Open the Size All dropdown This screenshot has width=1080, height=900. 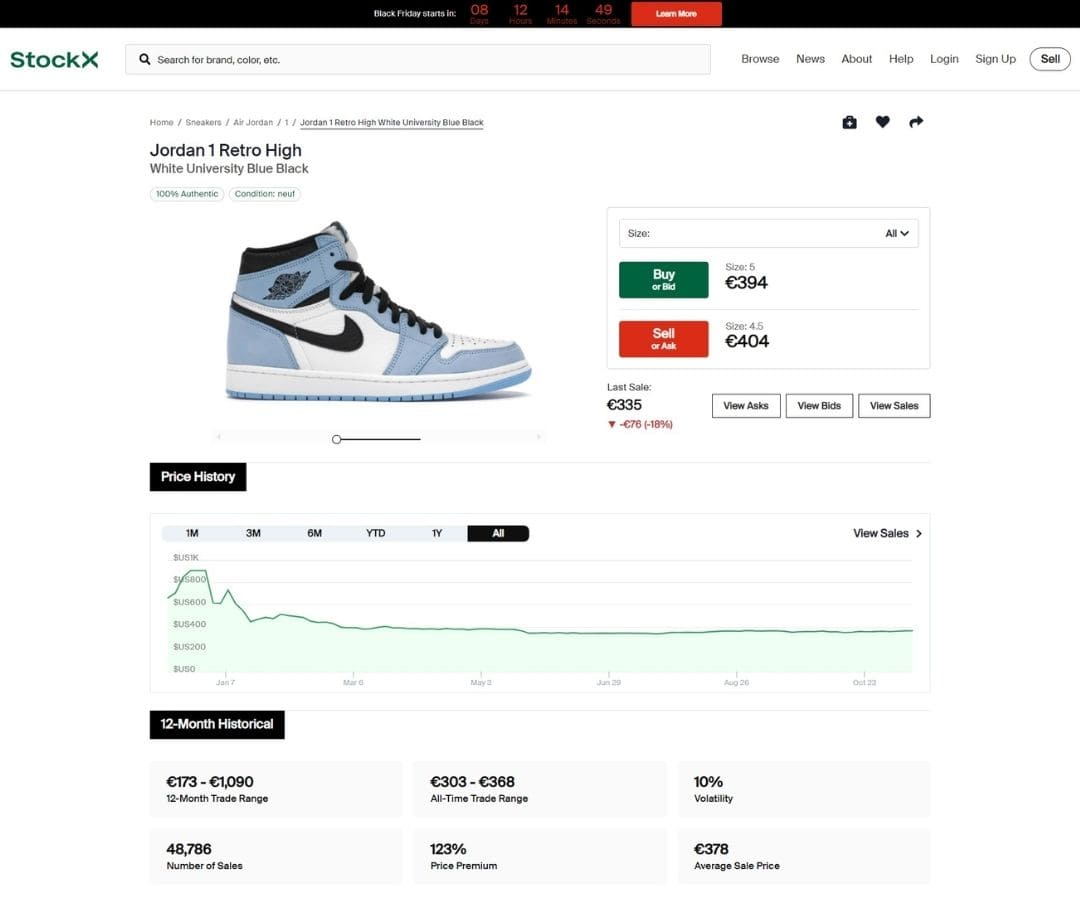coord(768,233)
